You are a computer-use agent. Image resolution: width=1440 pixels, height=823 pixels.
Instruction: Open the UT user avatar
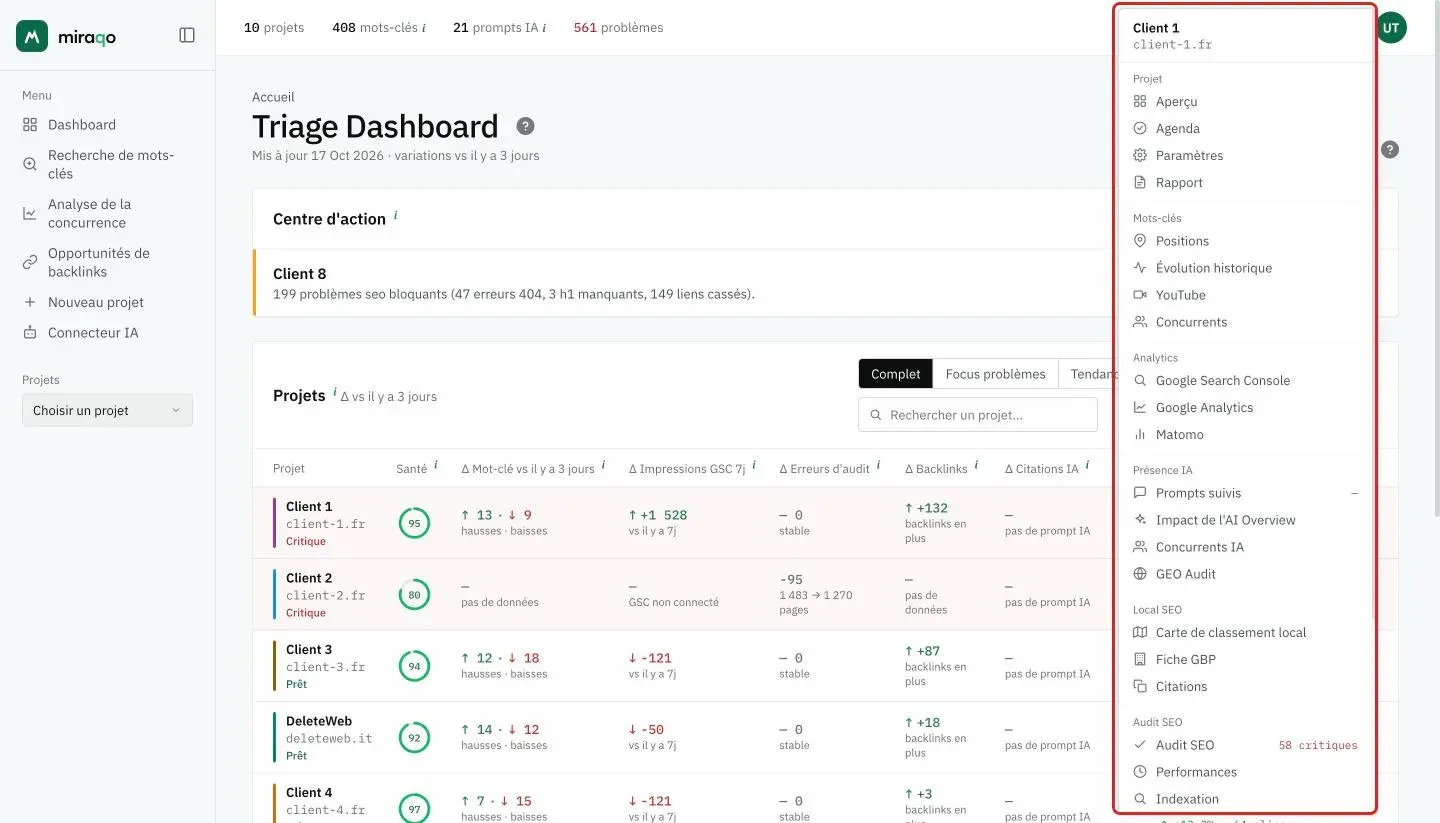pos(1391,28)
